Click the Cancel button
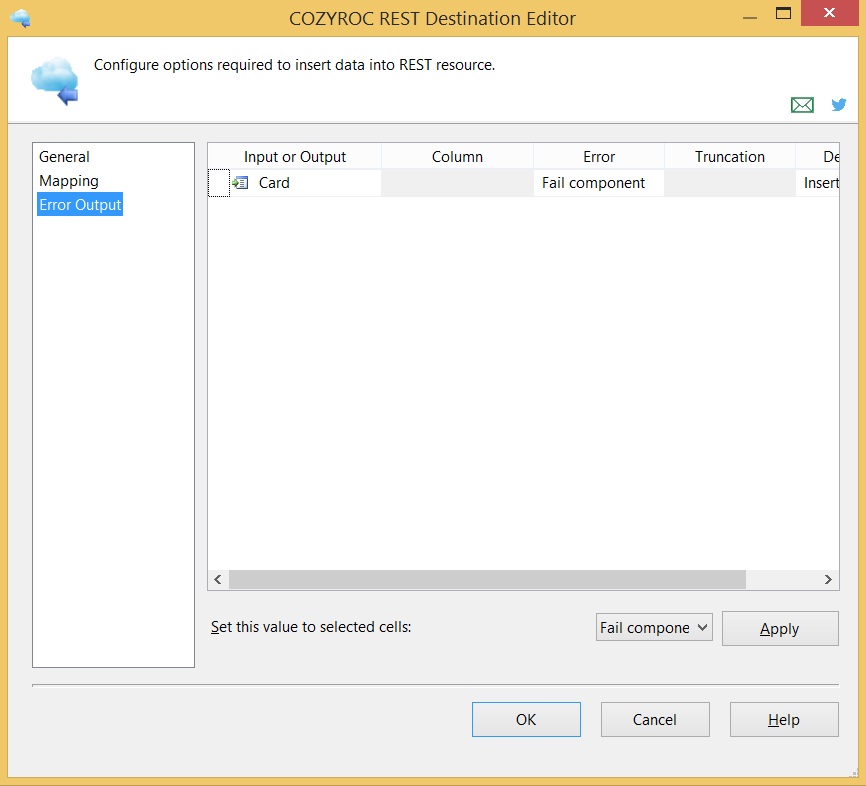Image resolution: width=866 pixels, height=786 pixels. tap(655, 720)
